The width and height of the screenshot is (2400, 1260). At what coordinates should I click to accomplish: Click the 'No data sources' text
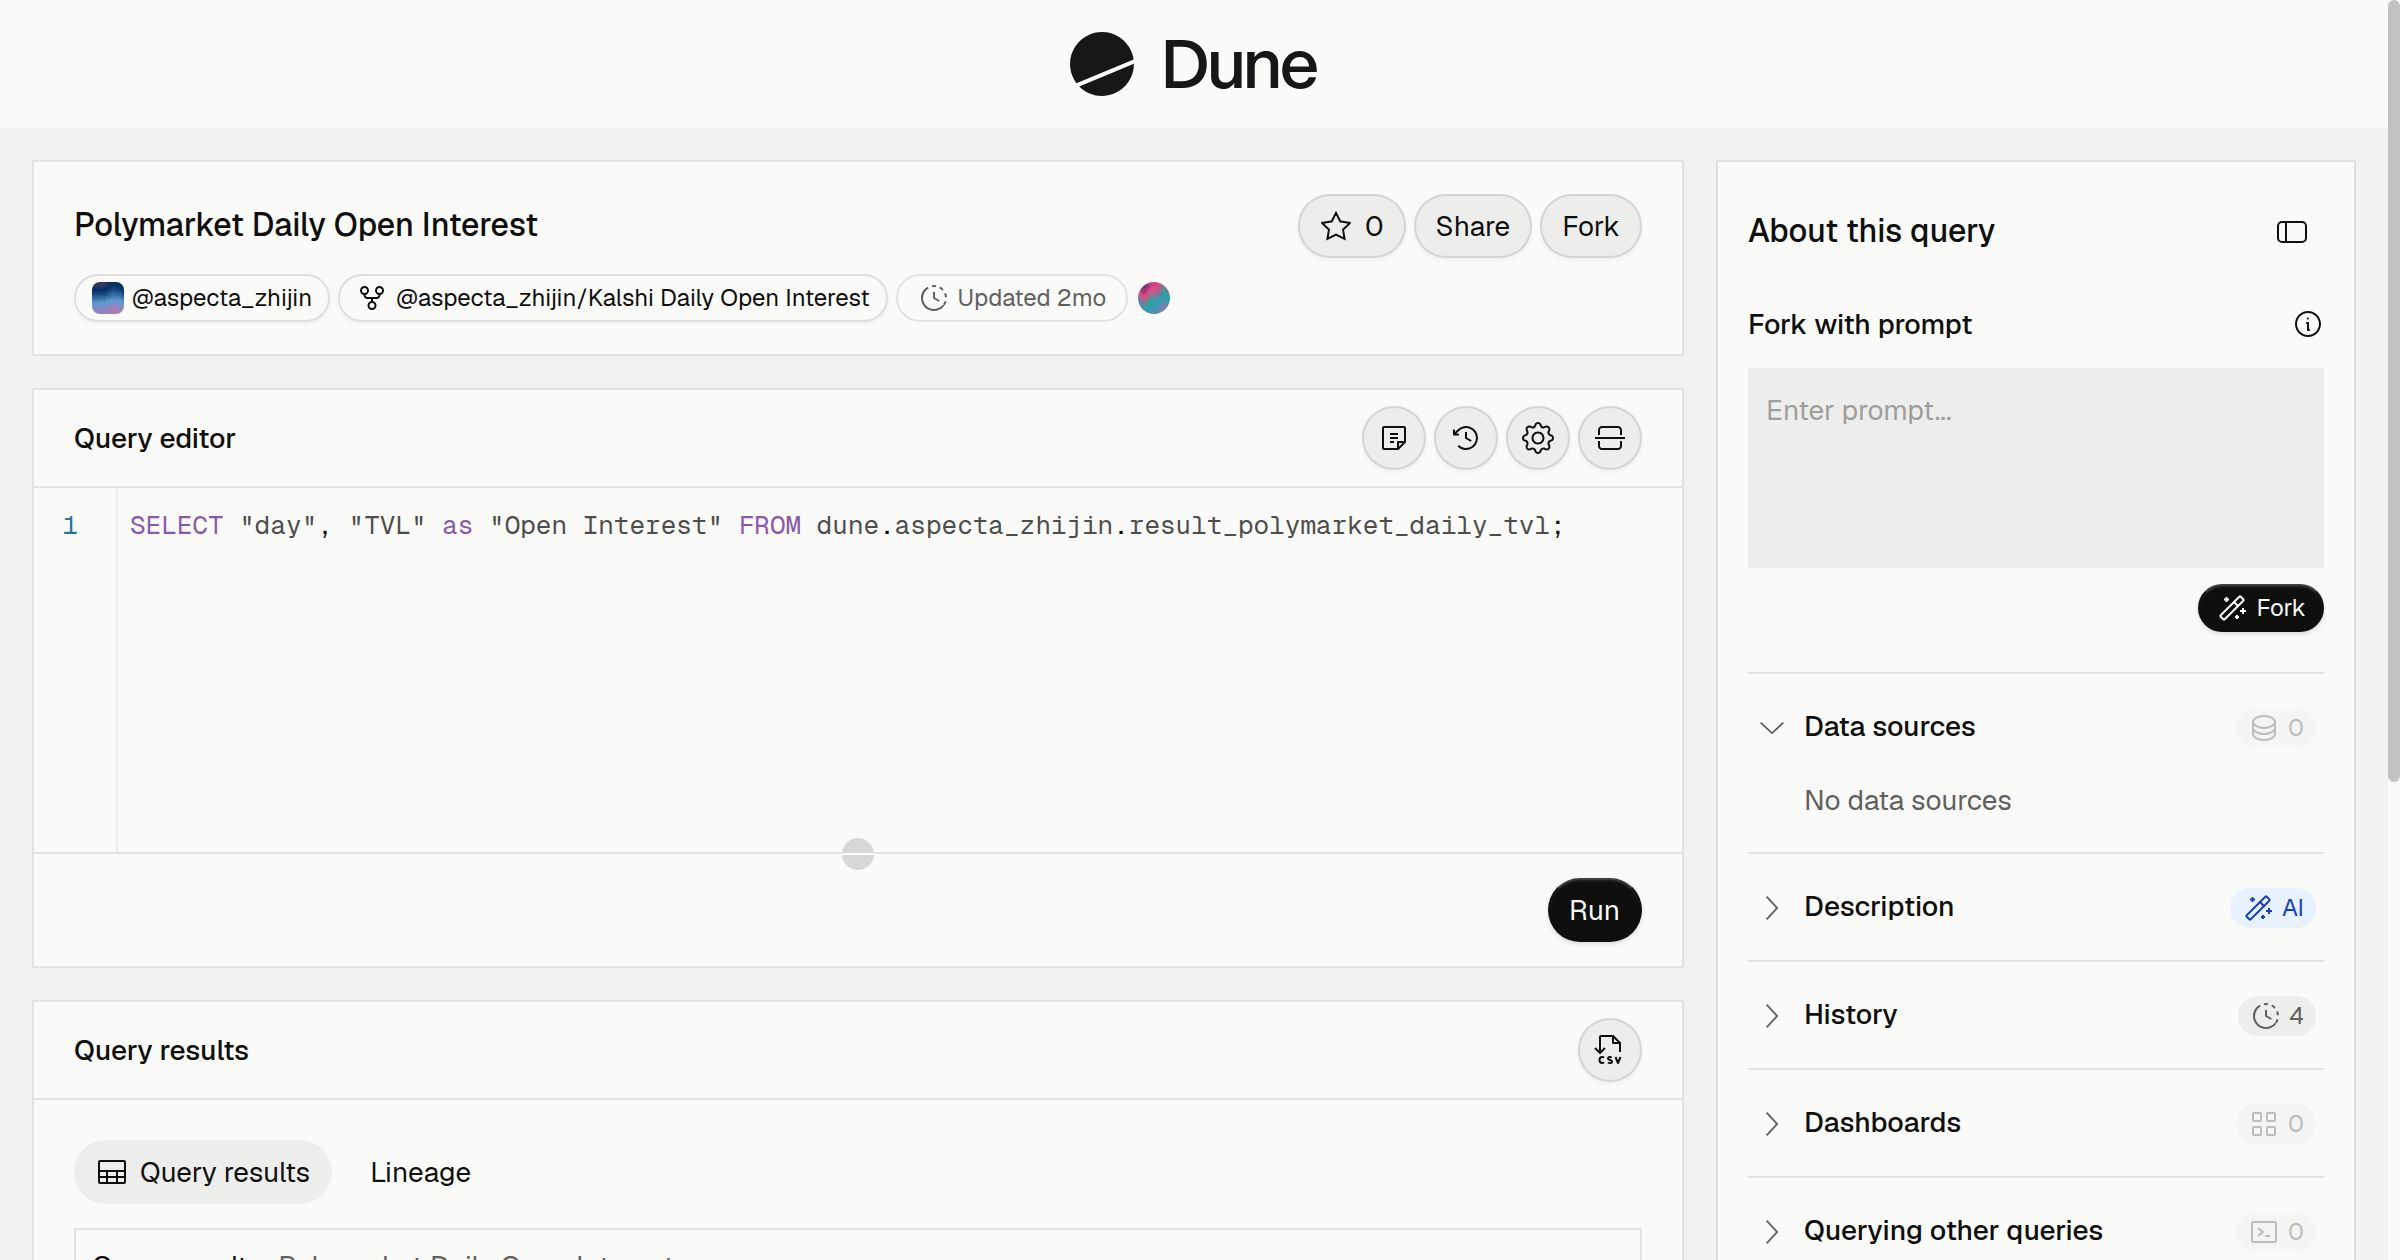(1907, 801)
